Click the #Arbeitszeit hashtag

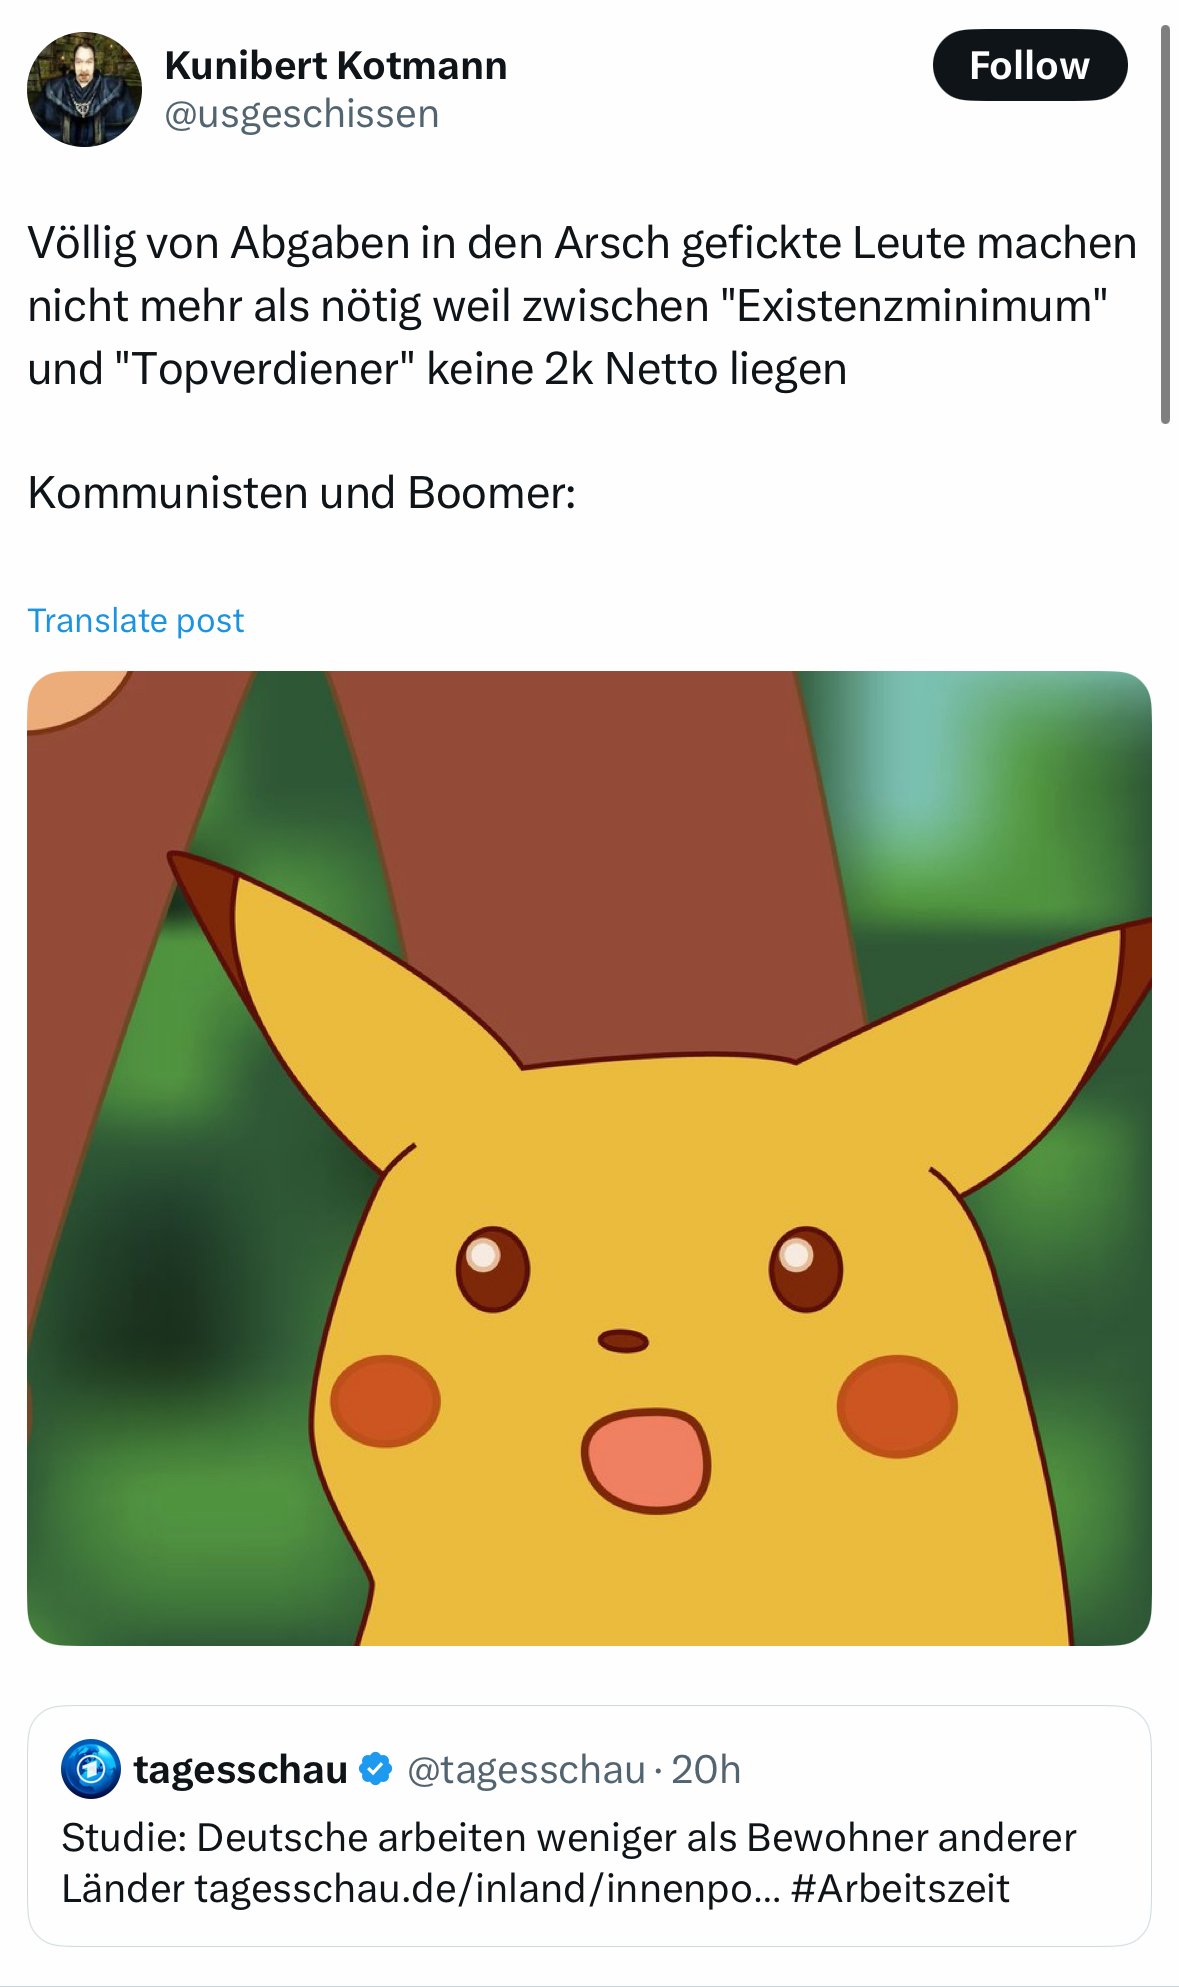900,1889
